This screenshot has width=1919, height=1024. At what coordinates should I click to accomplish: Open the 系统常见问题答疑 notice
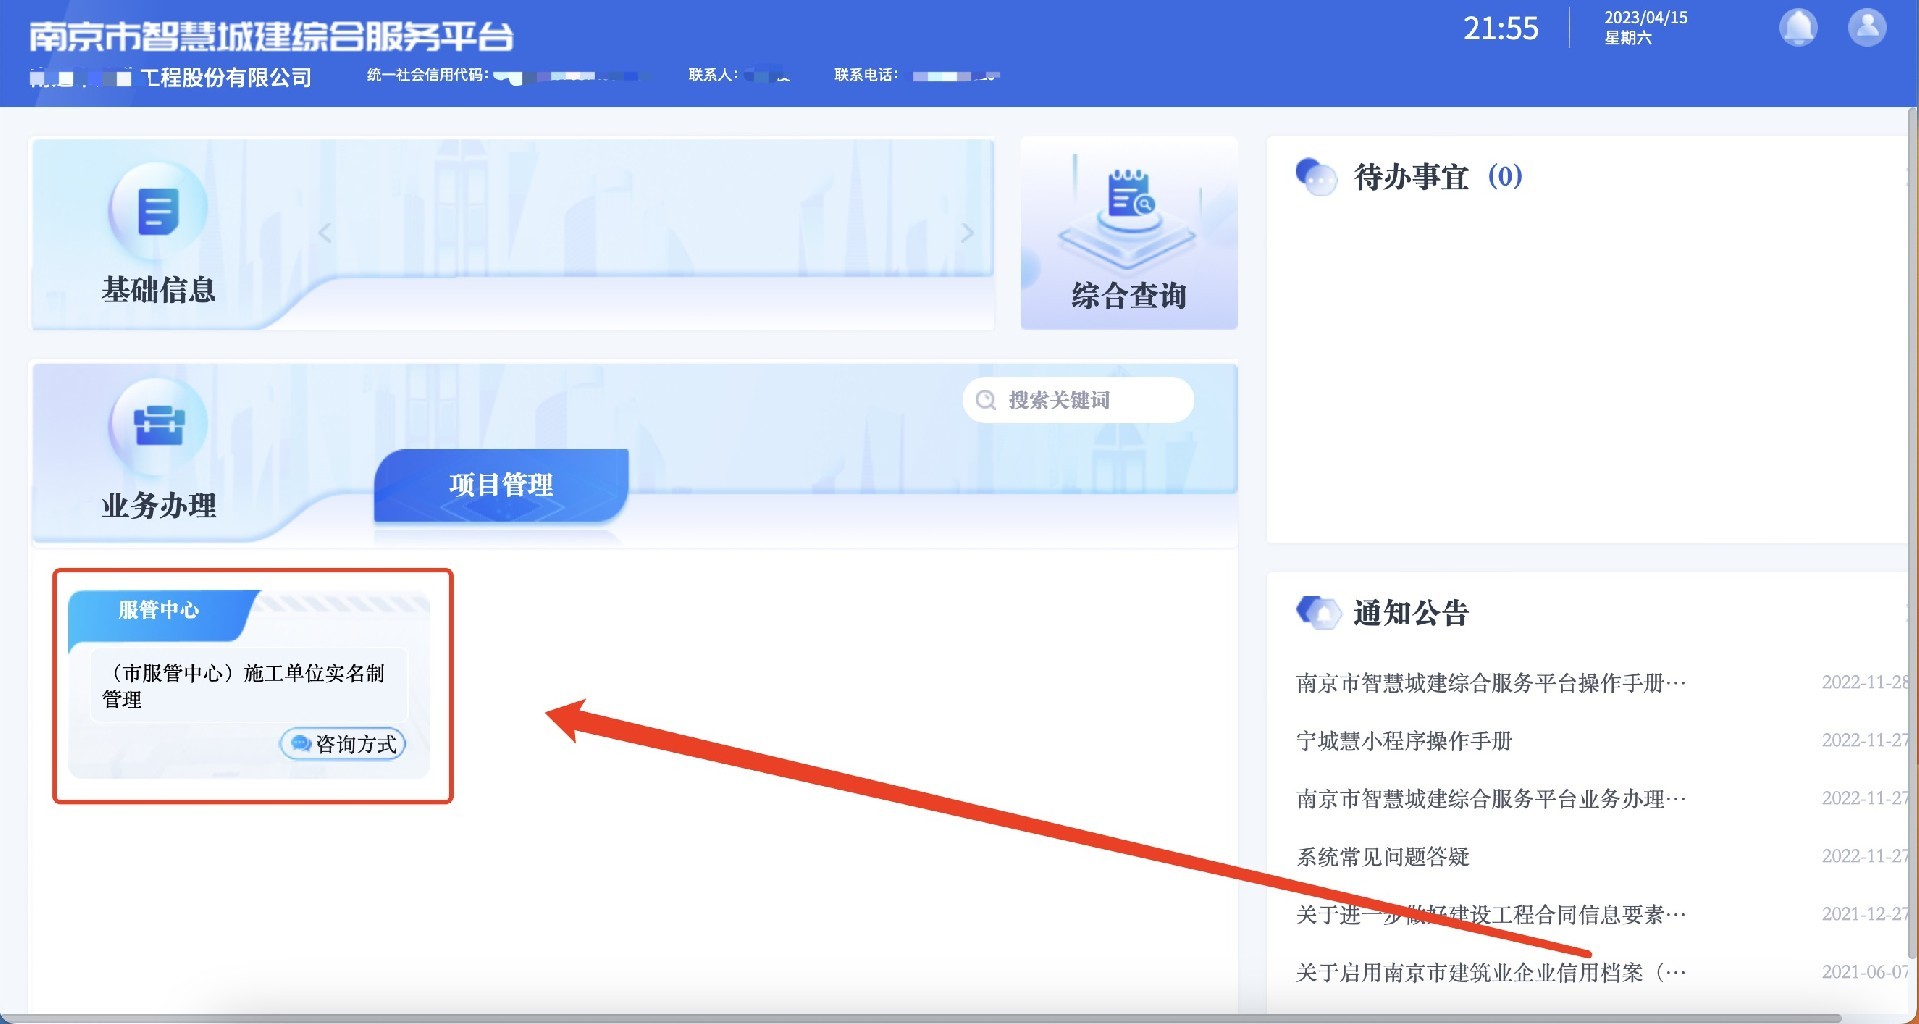(x=1382, y=857)
